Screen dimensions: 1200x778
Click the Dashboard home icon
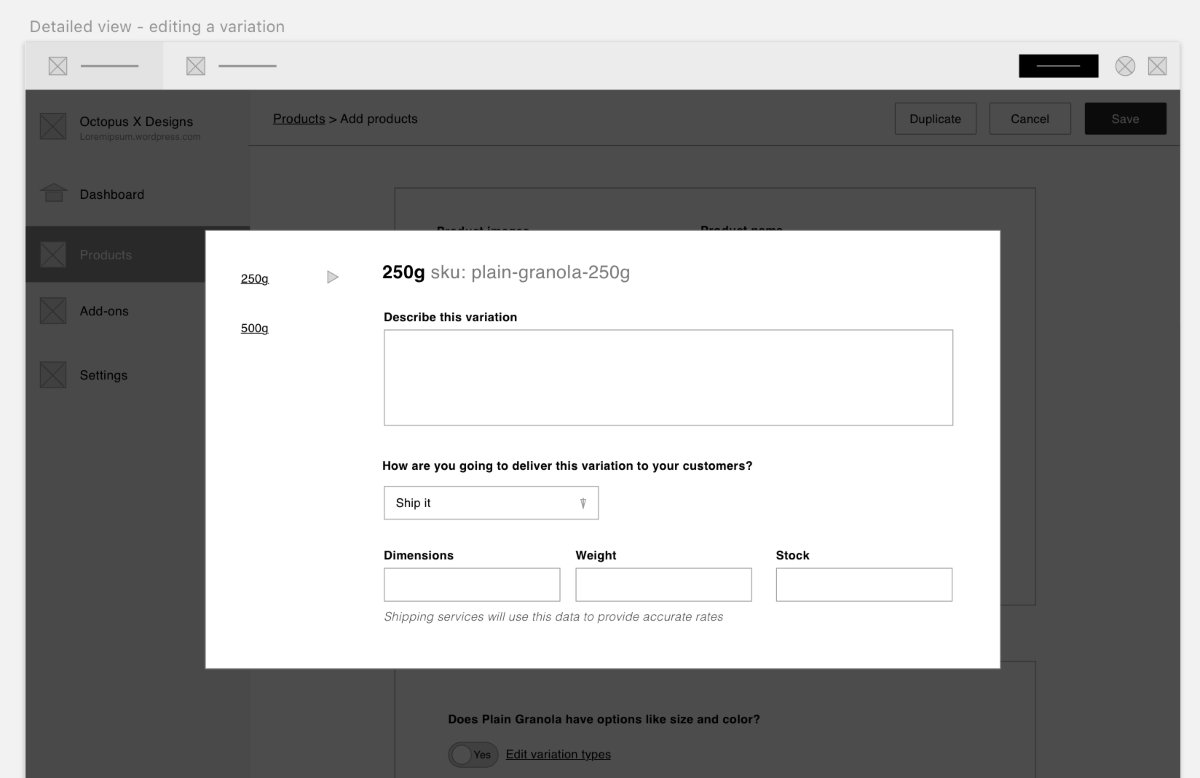[x=53, y=194]
